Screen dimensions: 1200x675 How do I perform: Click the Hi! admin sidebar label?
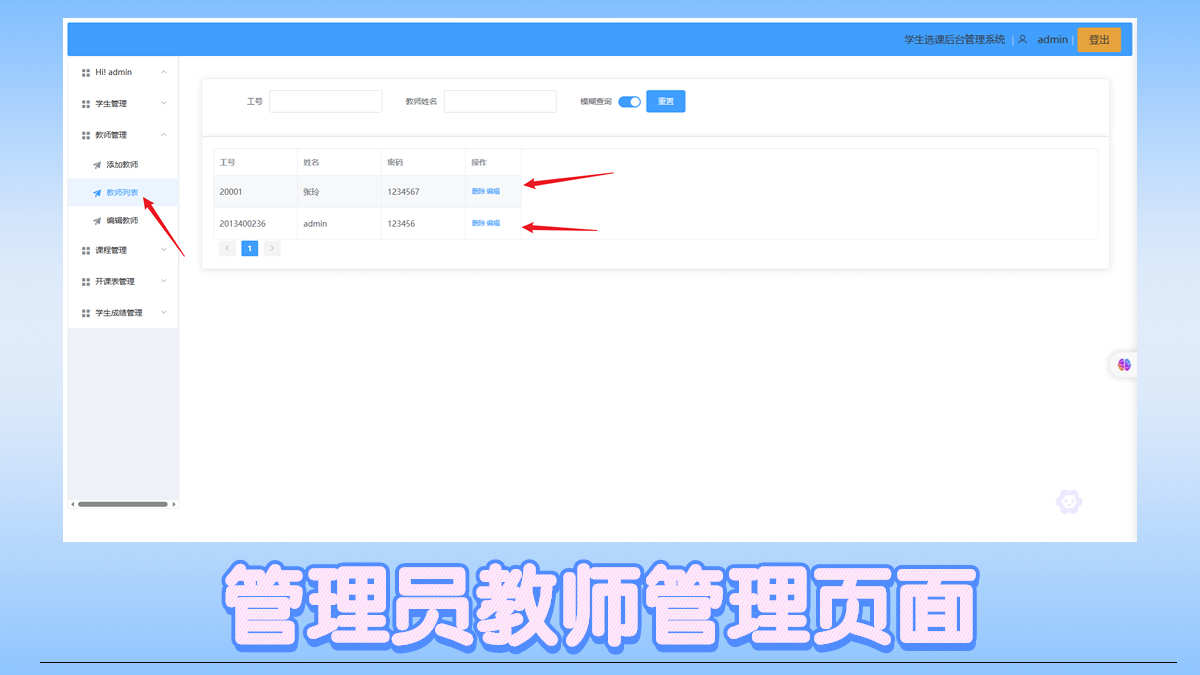[x=114, y=72]
